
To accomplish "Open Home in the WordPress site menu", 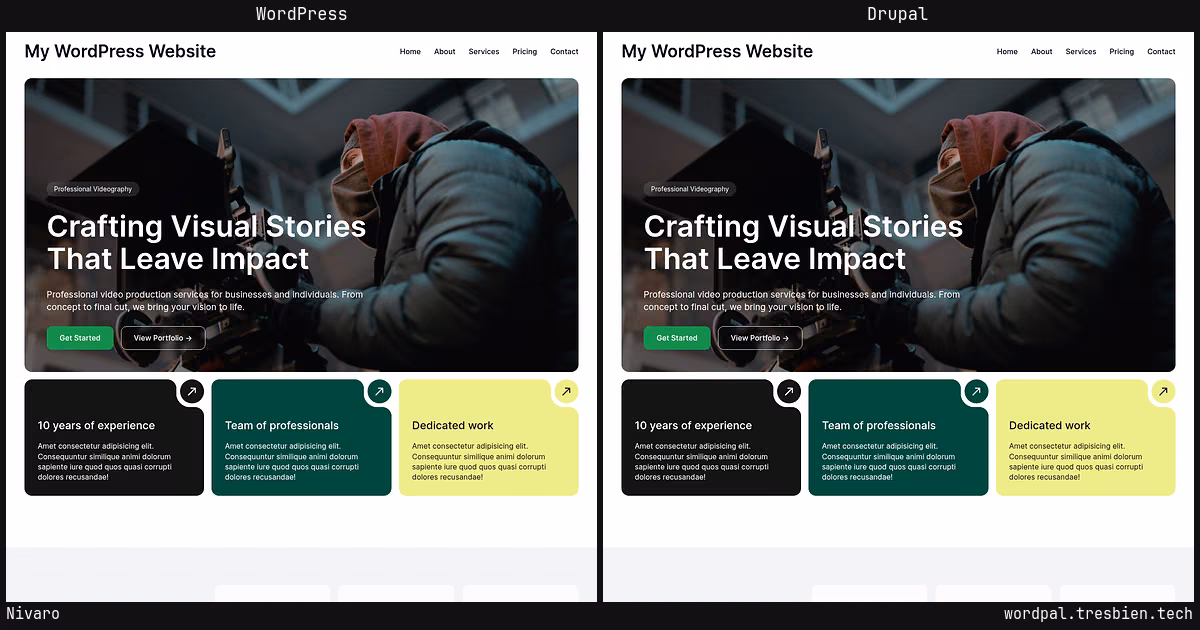I will pyautogui.click(x=410, y=52).
